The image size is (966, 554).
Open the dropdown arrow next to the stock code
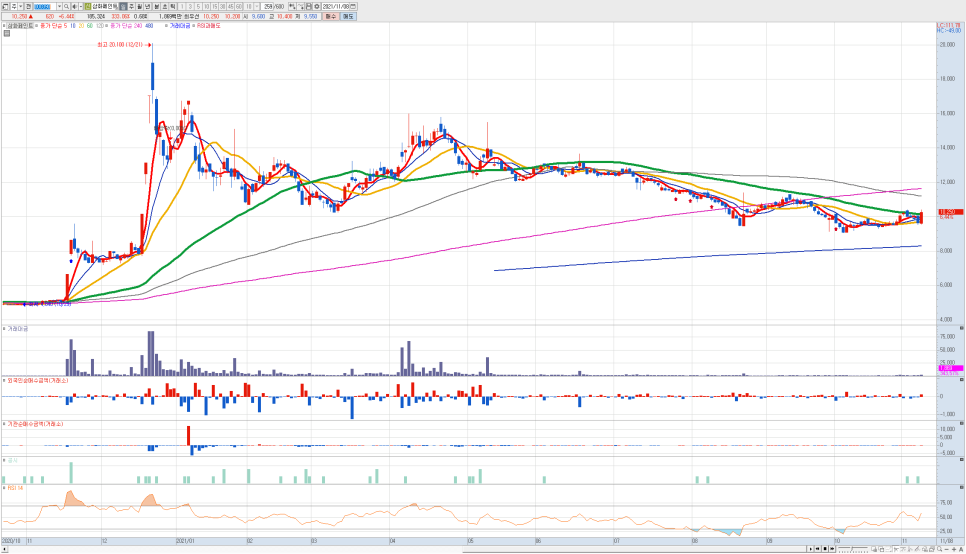(60, 6)
